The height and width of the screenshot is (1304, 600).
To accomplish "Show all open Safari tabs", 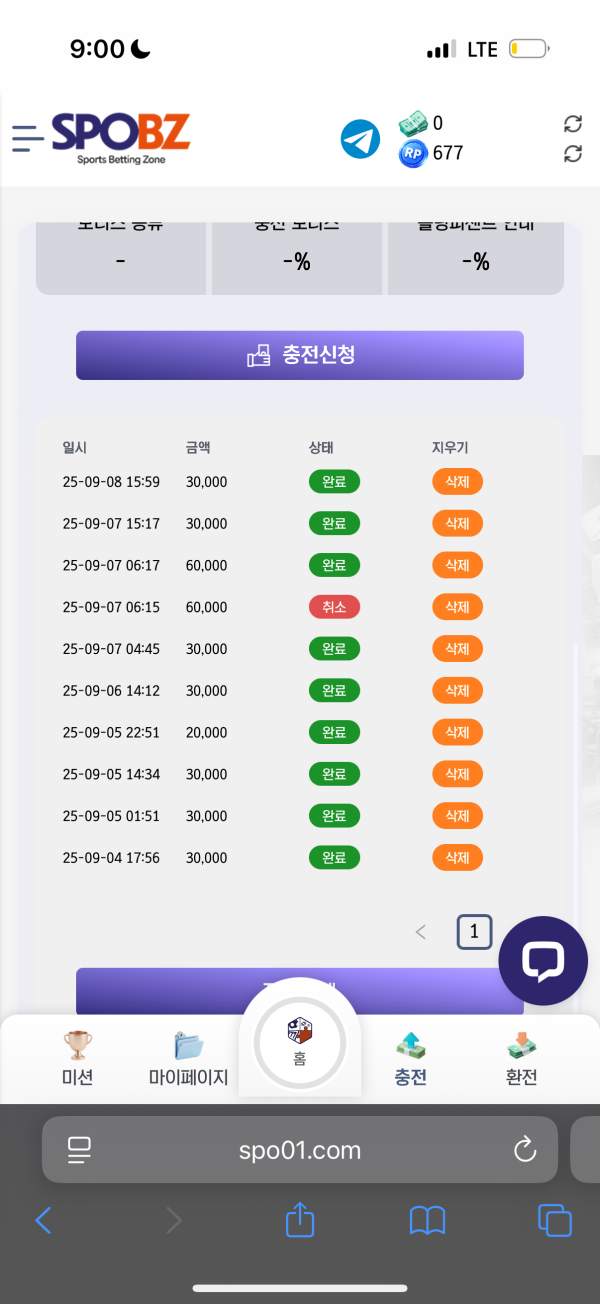I will 553,1220.
